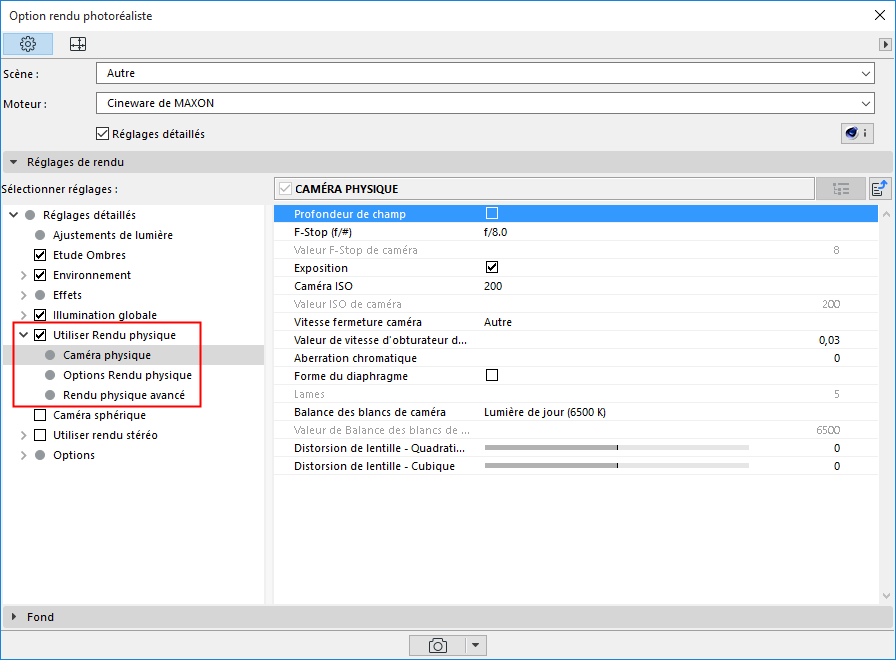The width and height of the screenshot is (896, 660).
Task: Adjust the Distorsion de lentille Quadratique slider
Action: [x=617, y=447]
